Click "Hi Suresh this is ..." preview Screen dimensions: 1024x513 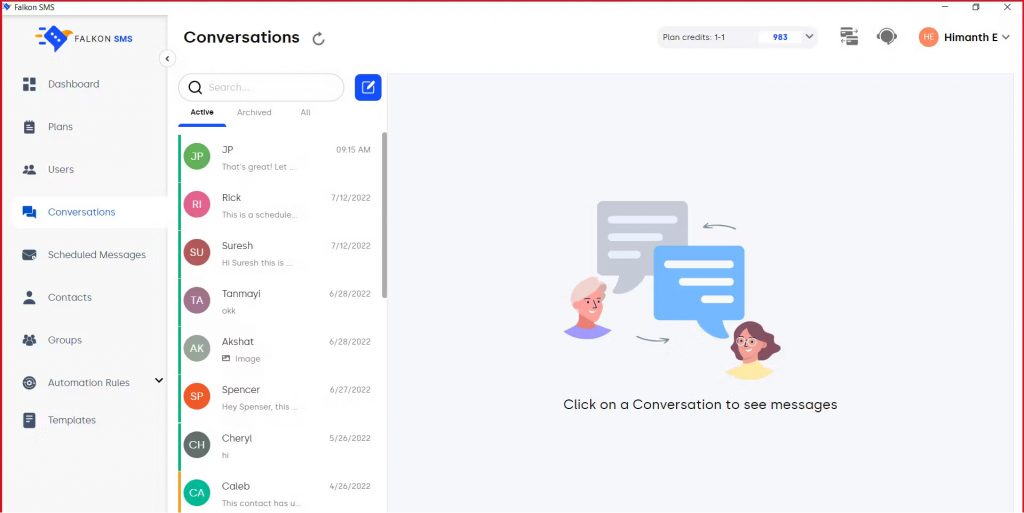pyautogui.click(x=257, y=263)
